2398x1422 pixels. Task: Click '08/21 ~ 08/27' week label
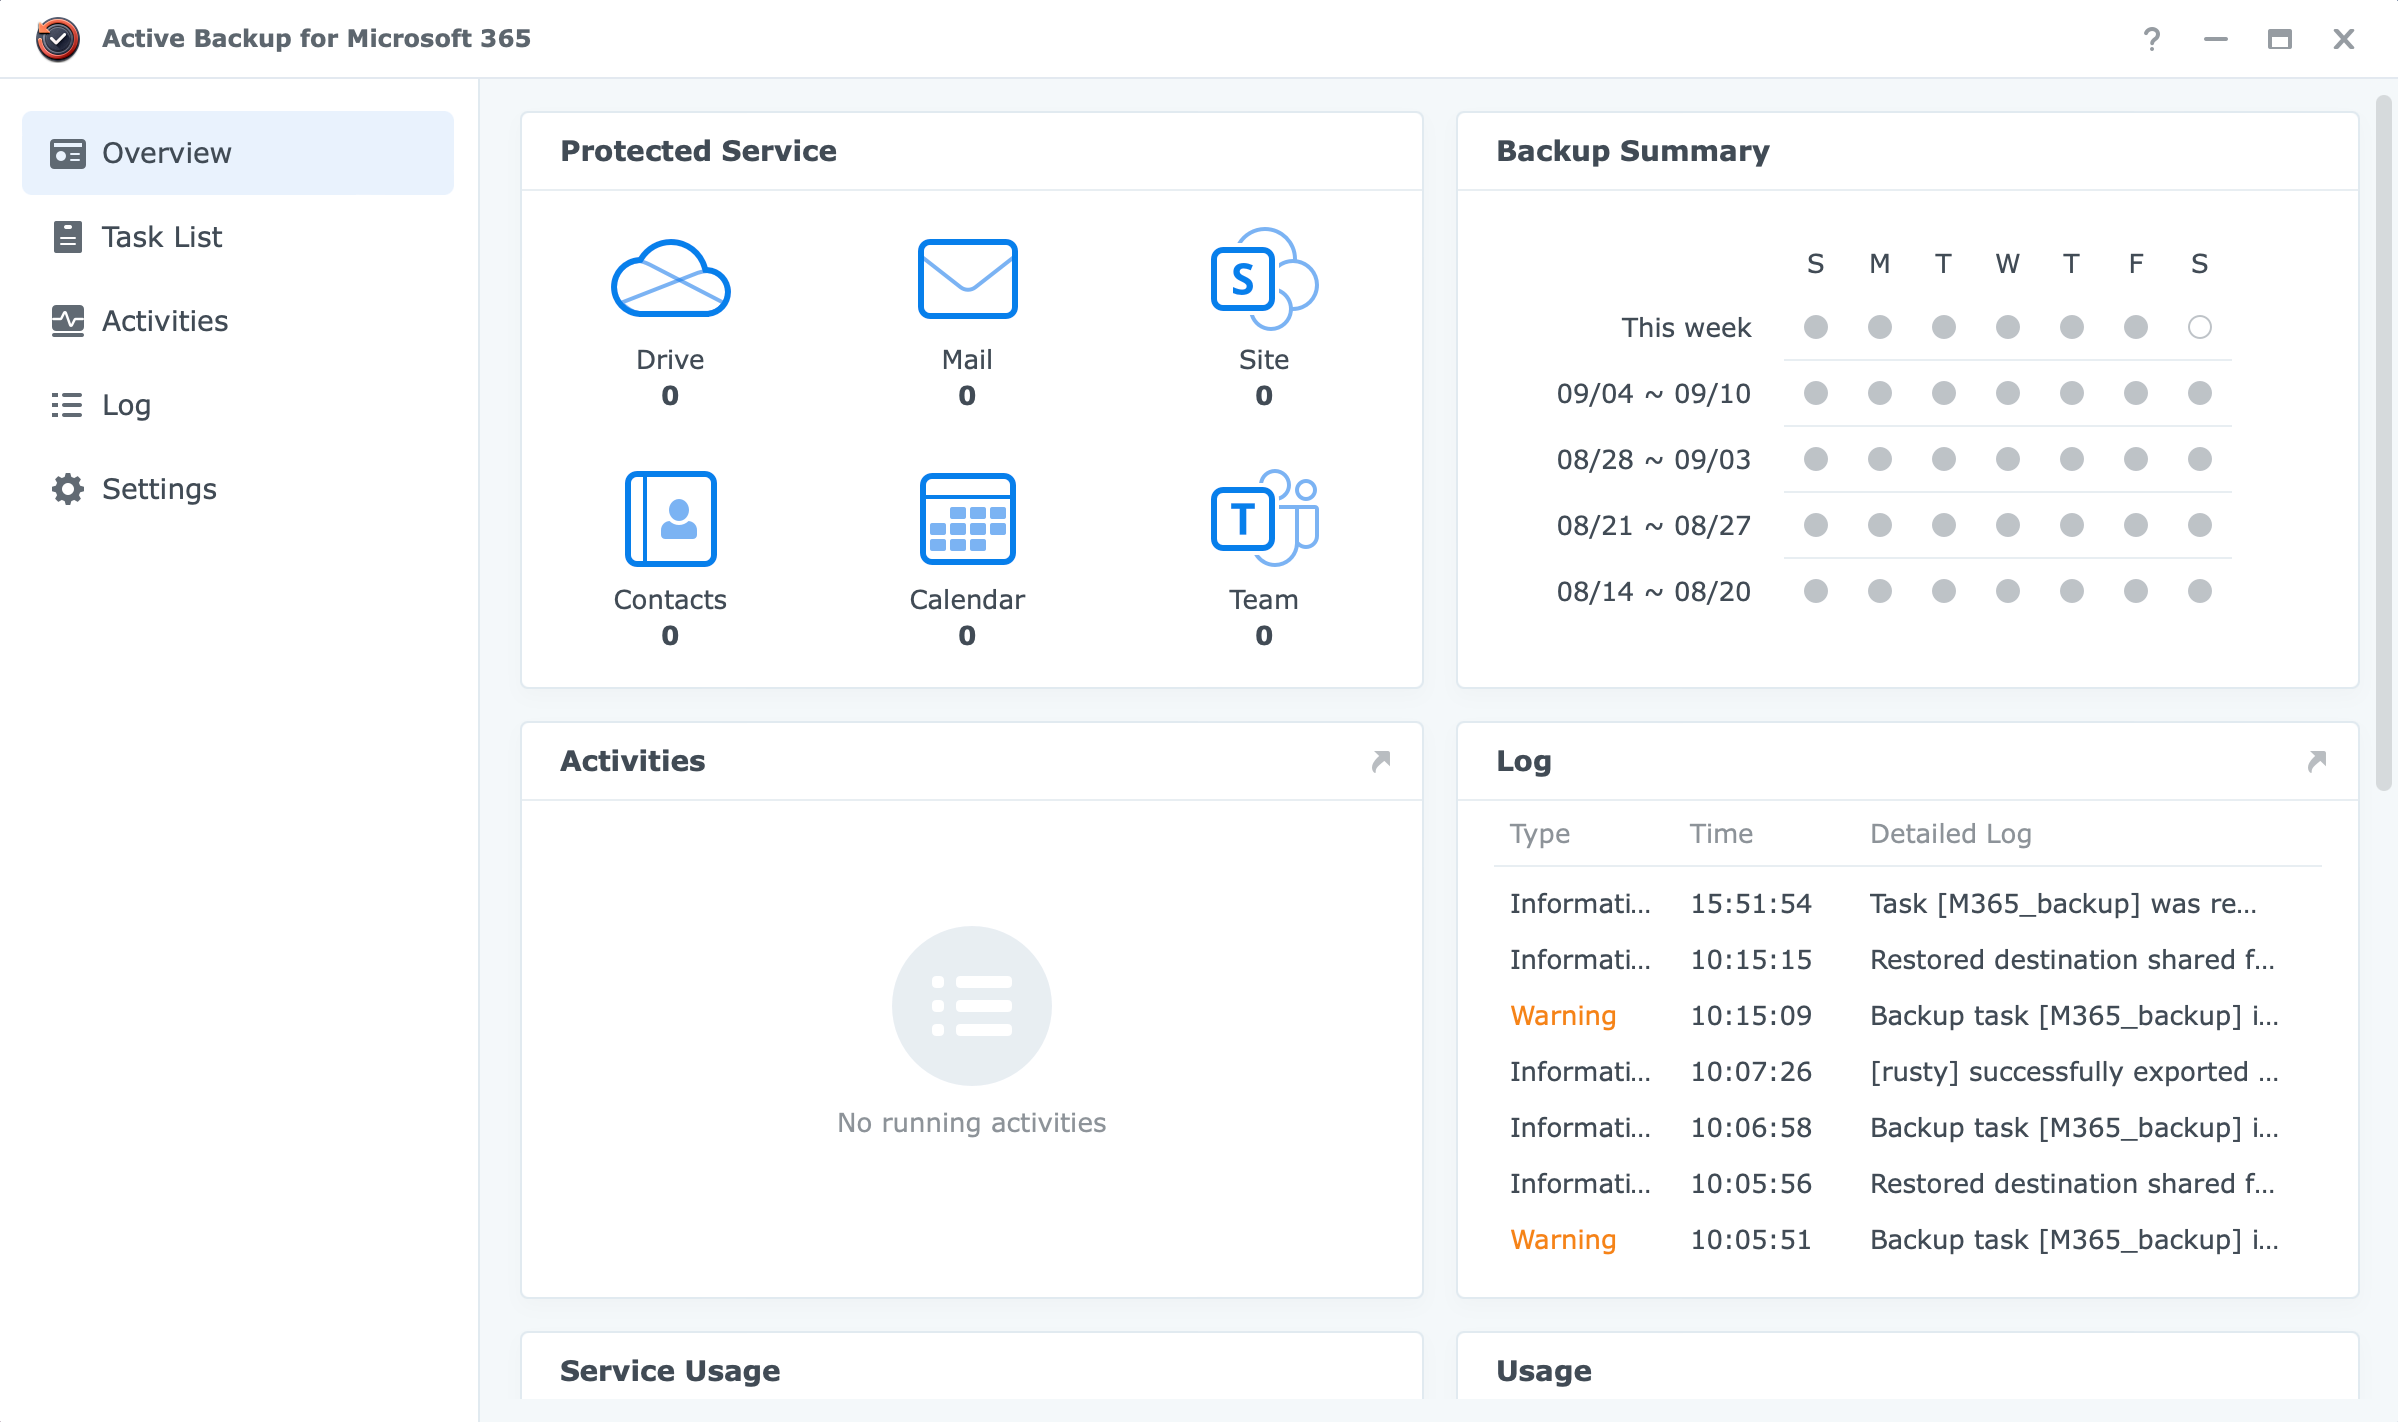click(x=1654, y=526)
